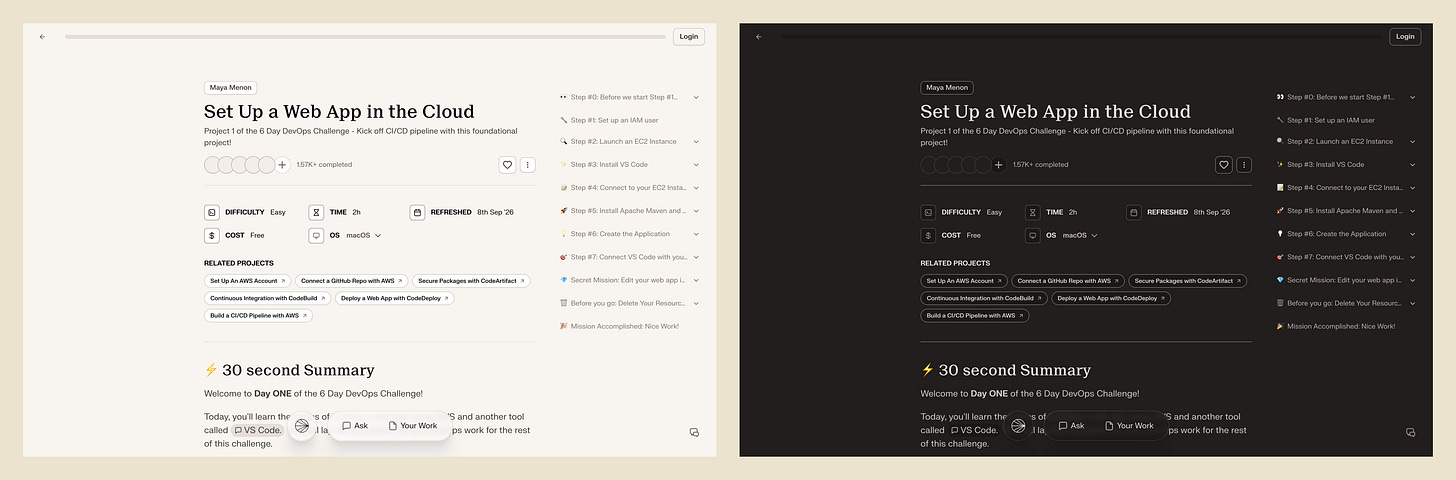The height and width of the screenshot is (480, 1456).
Task: Expand the Step #5 chevron in dark-theme sidebar
Action: [1412, 211]
